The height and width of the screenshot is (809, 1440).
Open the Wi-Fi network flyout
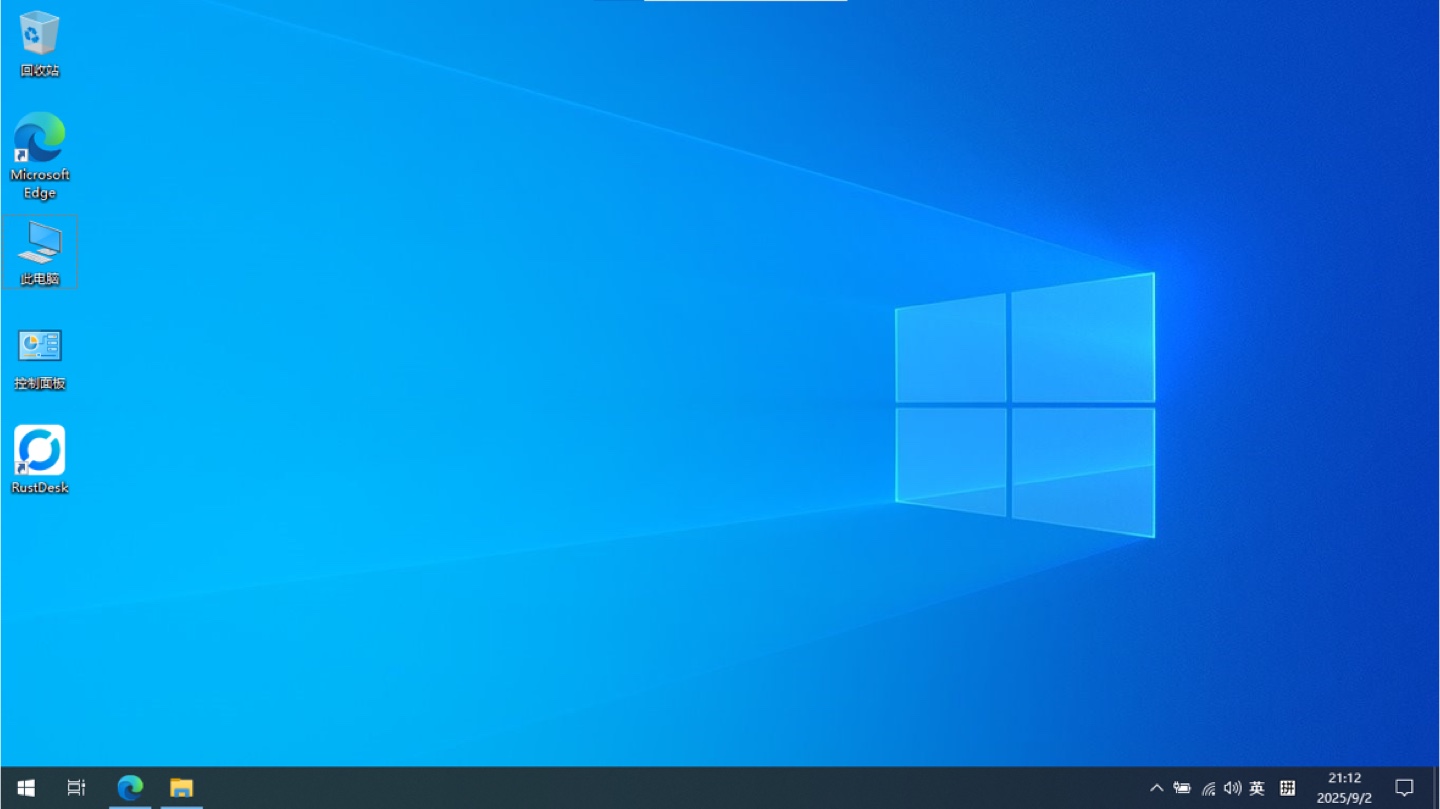(x=1208, y=788)
